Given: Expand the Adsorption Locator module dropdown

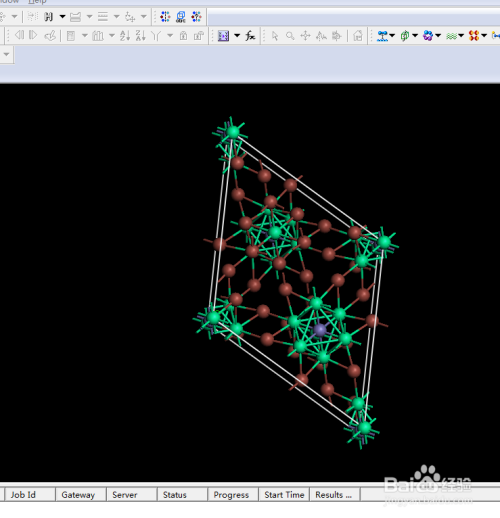Looking at the screenshot, I should (x=392, y=35).
